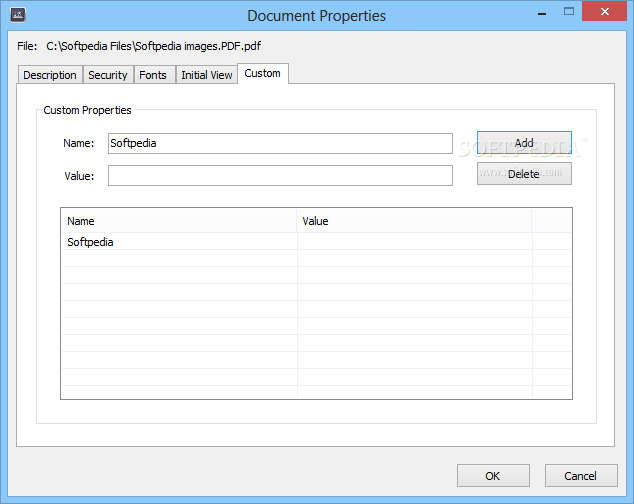Cancel the Document Properties dialog
Viewport: 634px width, 504px height.
(581, 476)
